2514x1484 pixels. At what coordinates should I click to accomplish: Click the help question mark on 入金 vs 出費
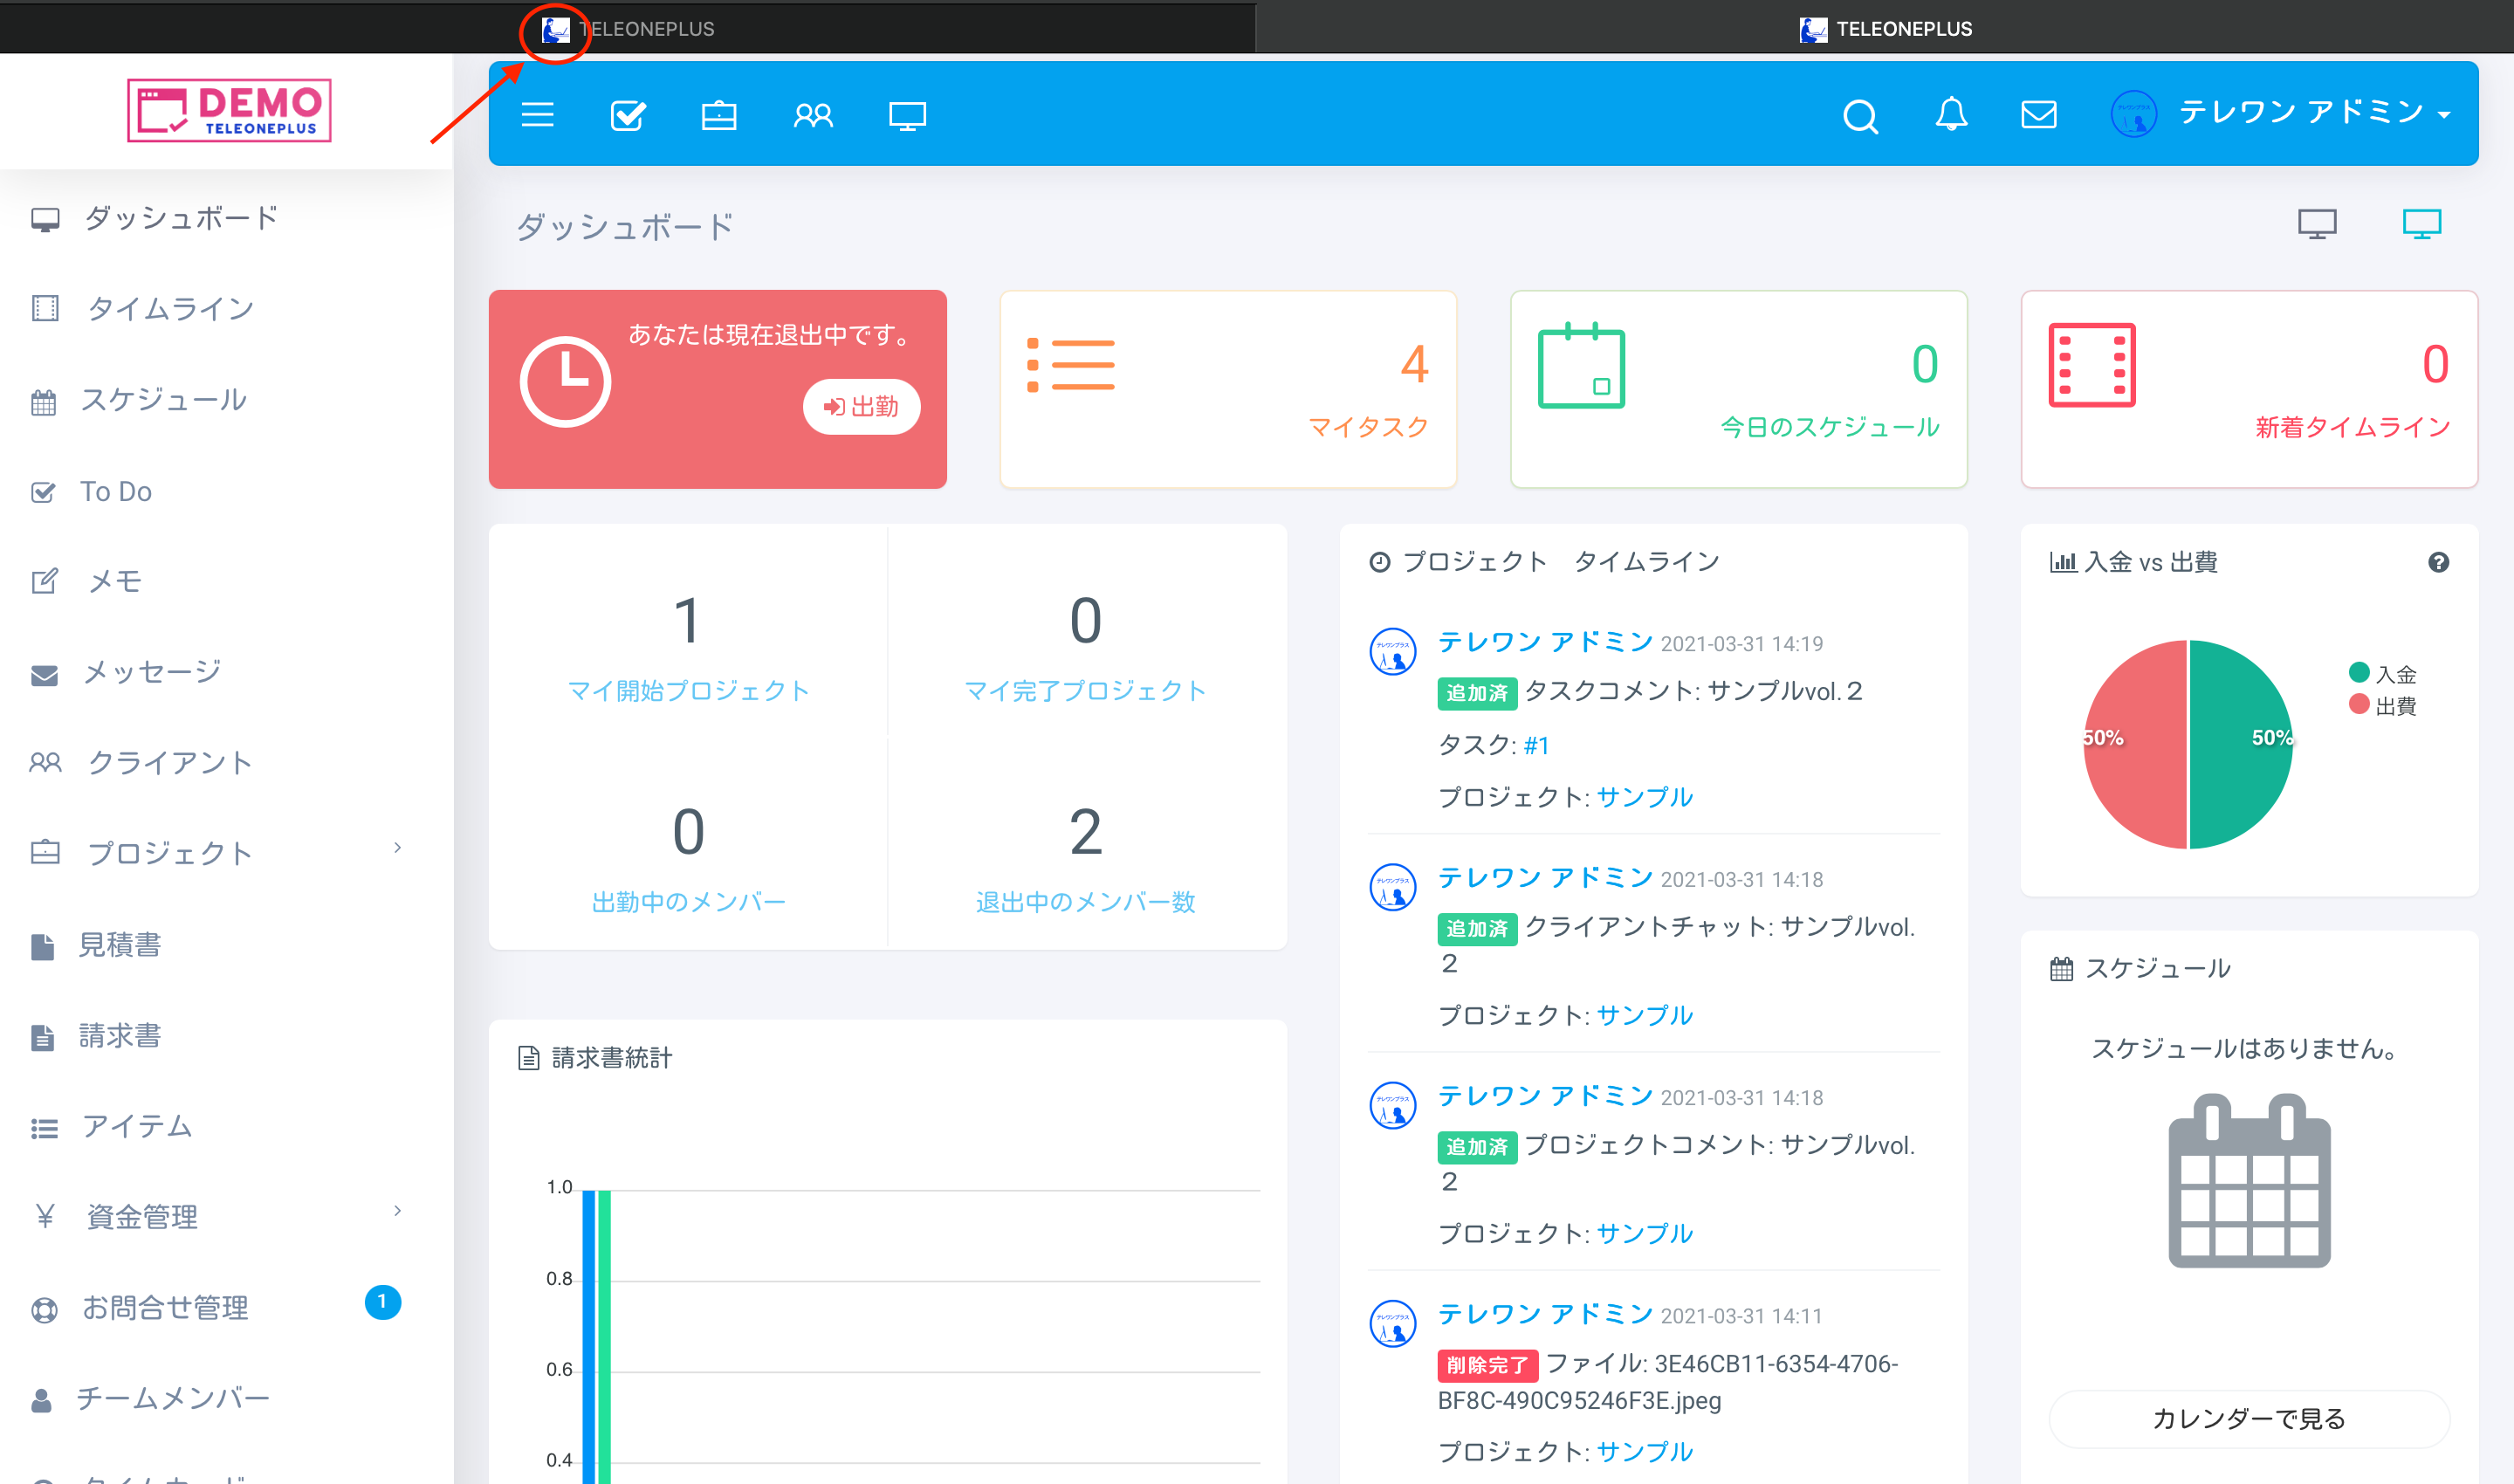click(2438, 562)
